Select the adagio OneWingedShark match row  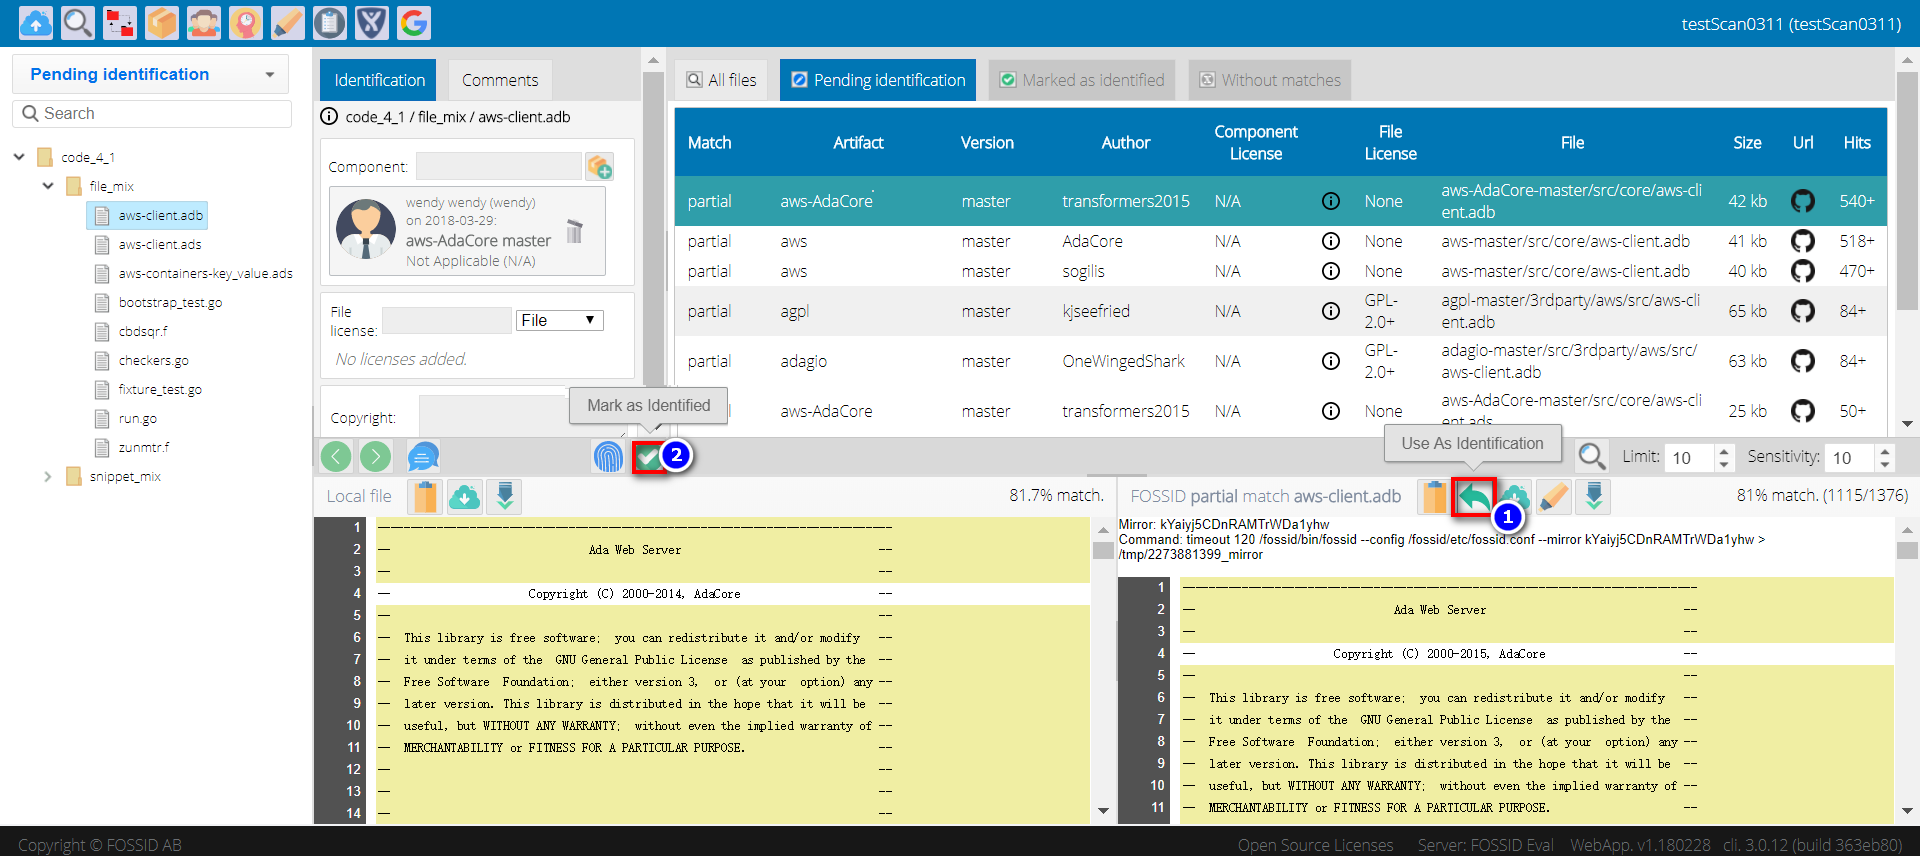(1281, 361)
